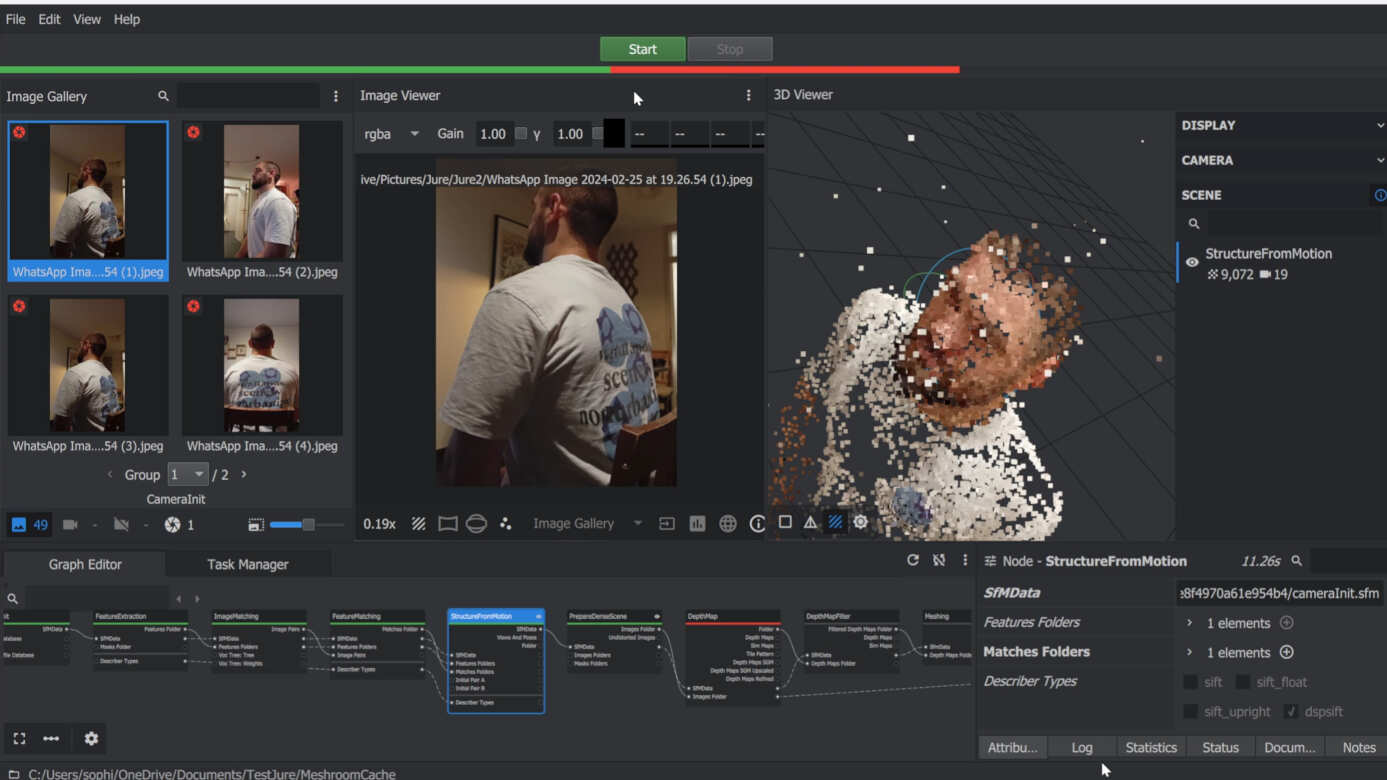1387x780 pixels.
Task: Expand Features Folders elements list
Action: click(1190, 623)
